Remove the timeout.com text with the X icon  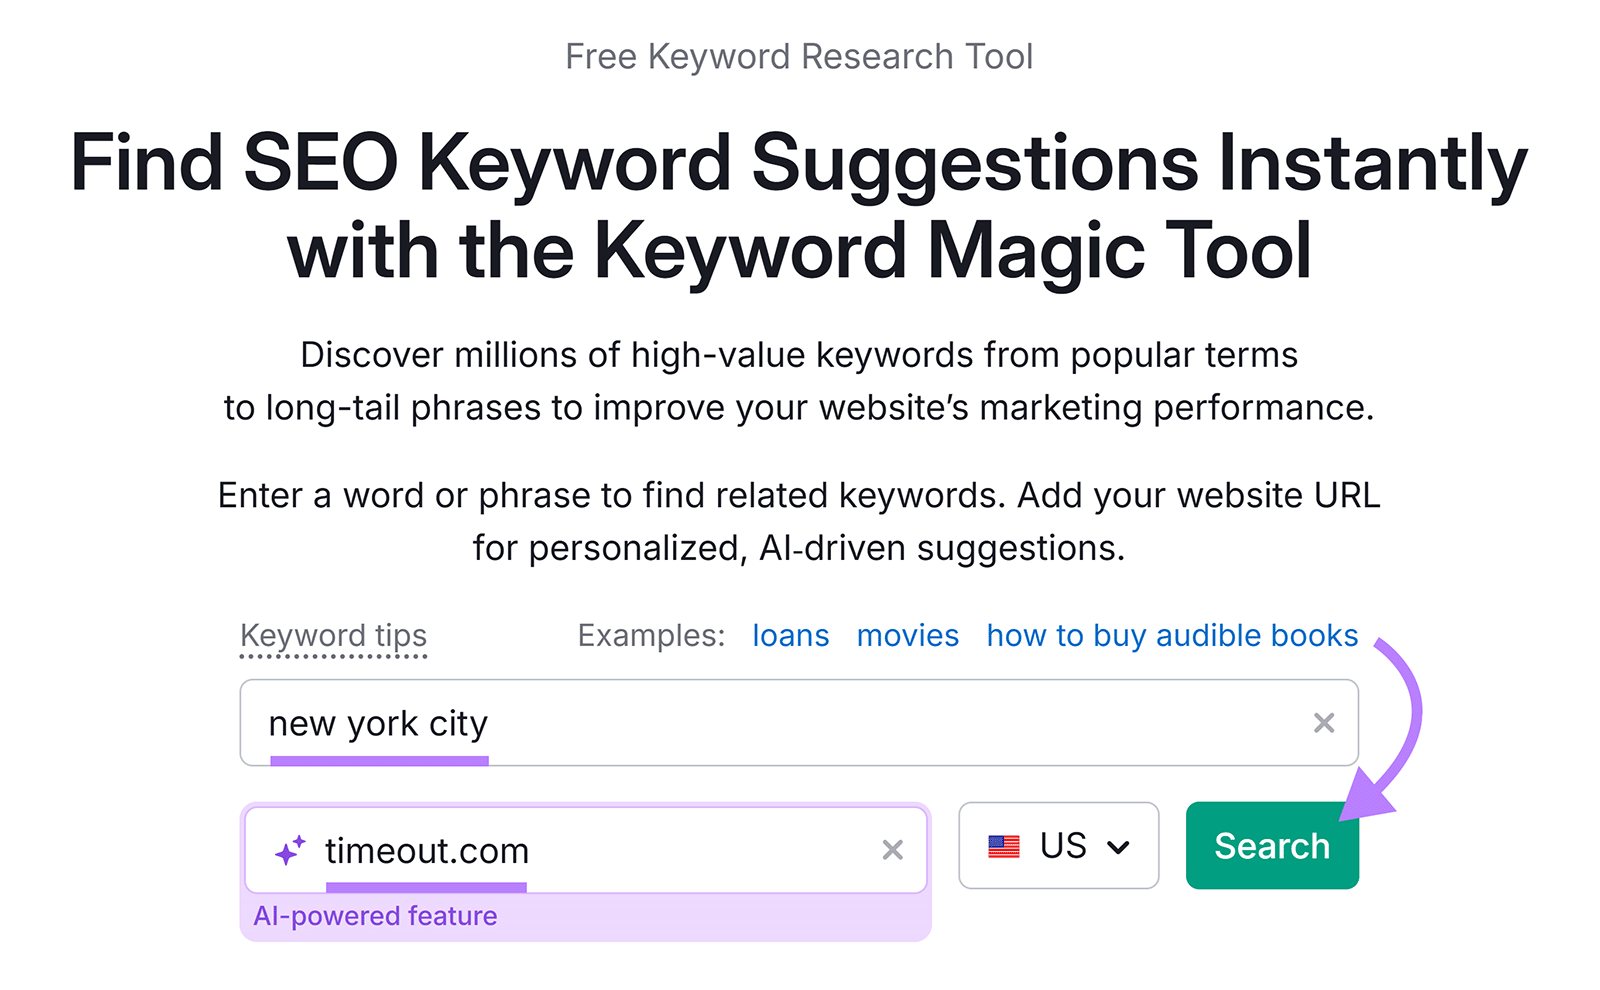click(x=891, y=851)
